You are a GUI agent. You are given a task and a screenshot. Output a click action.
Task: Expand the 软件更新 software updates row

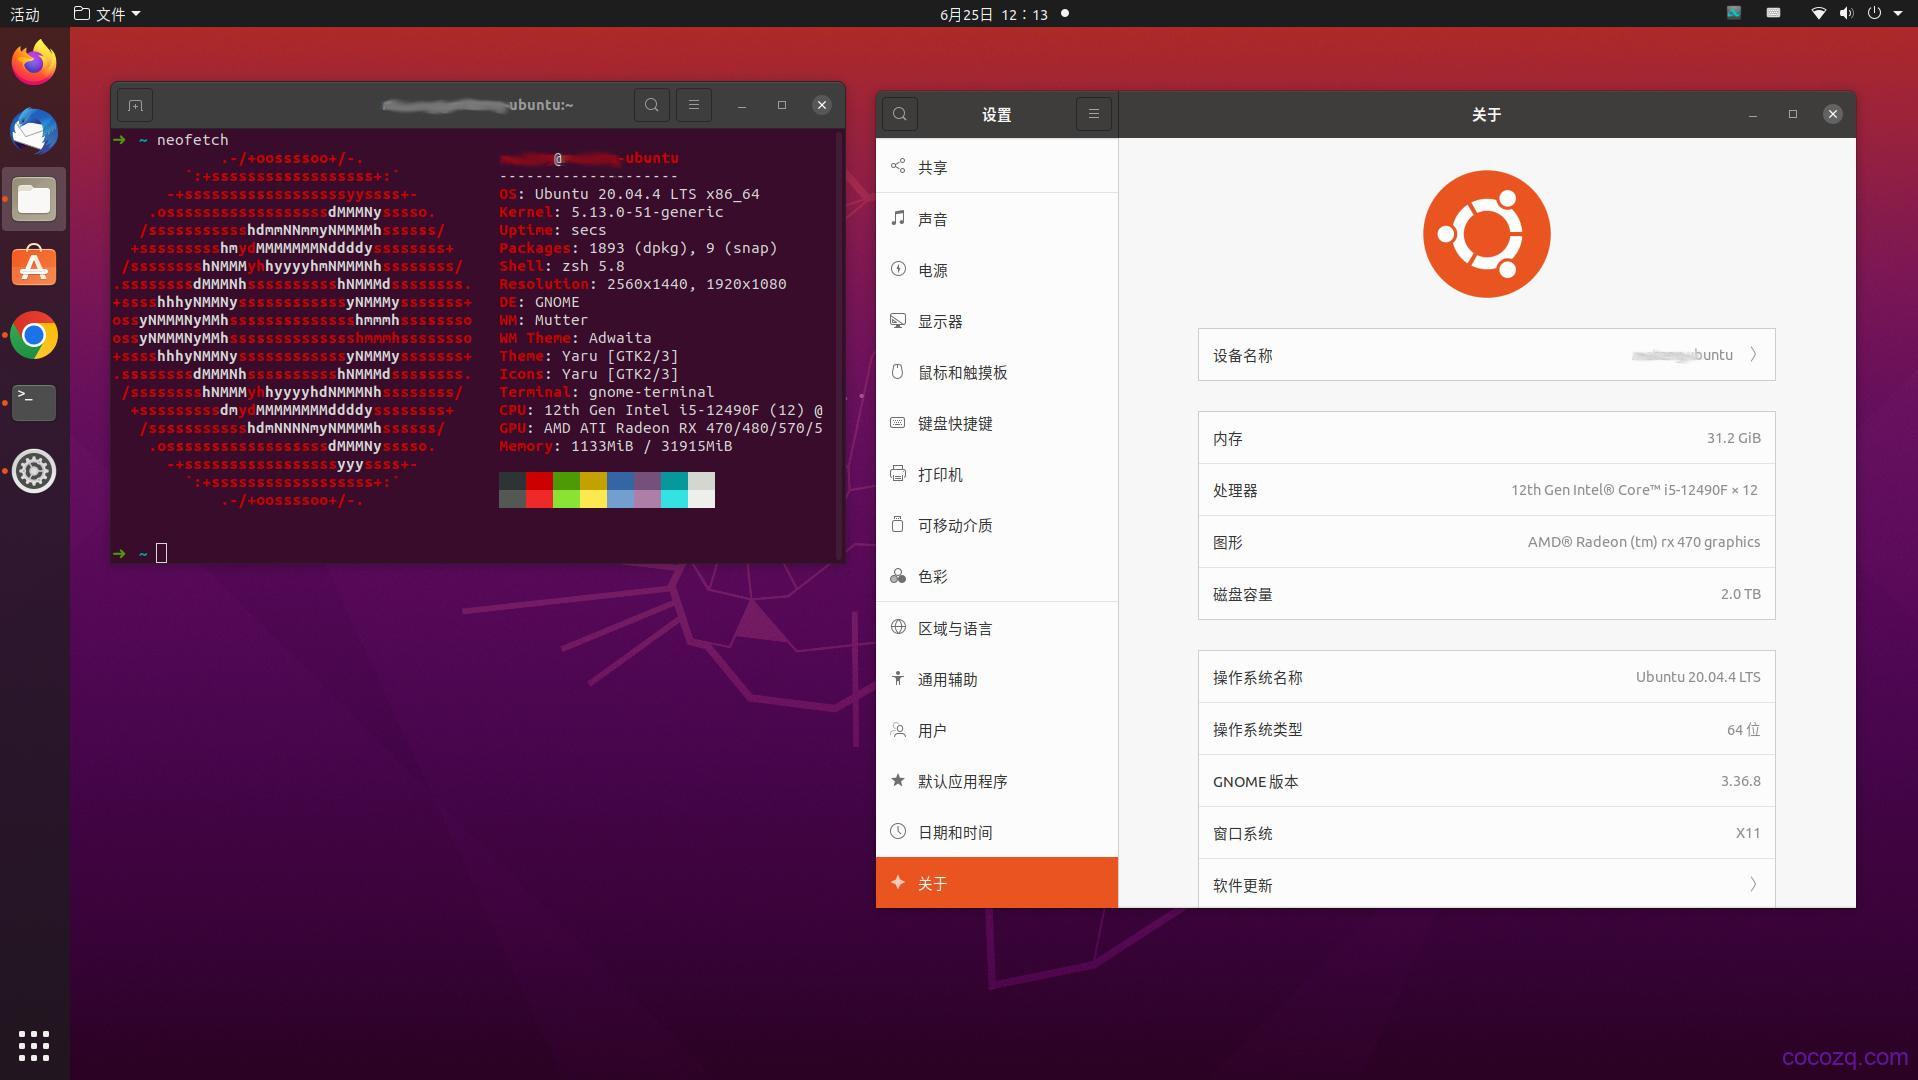point(1753,884)
